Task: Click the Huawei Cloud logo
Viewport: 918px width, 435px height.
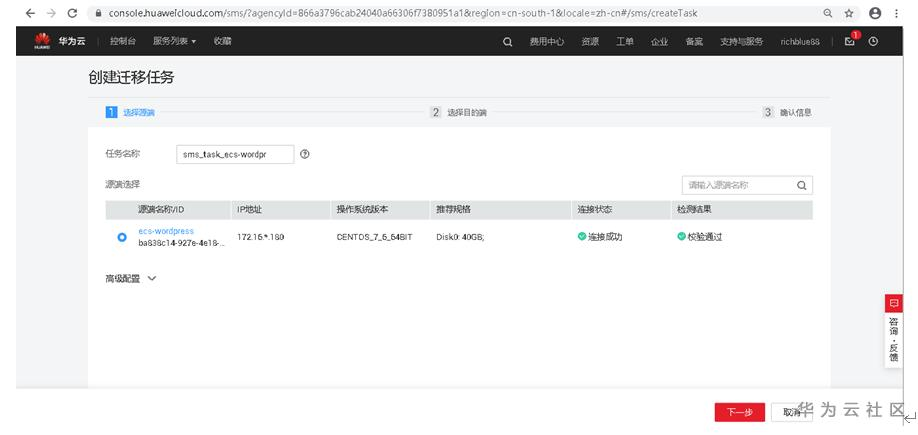Action: pos(42,41)
